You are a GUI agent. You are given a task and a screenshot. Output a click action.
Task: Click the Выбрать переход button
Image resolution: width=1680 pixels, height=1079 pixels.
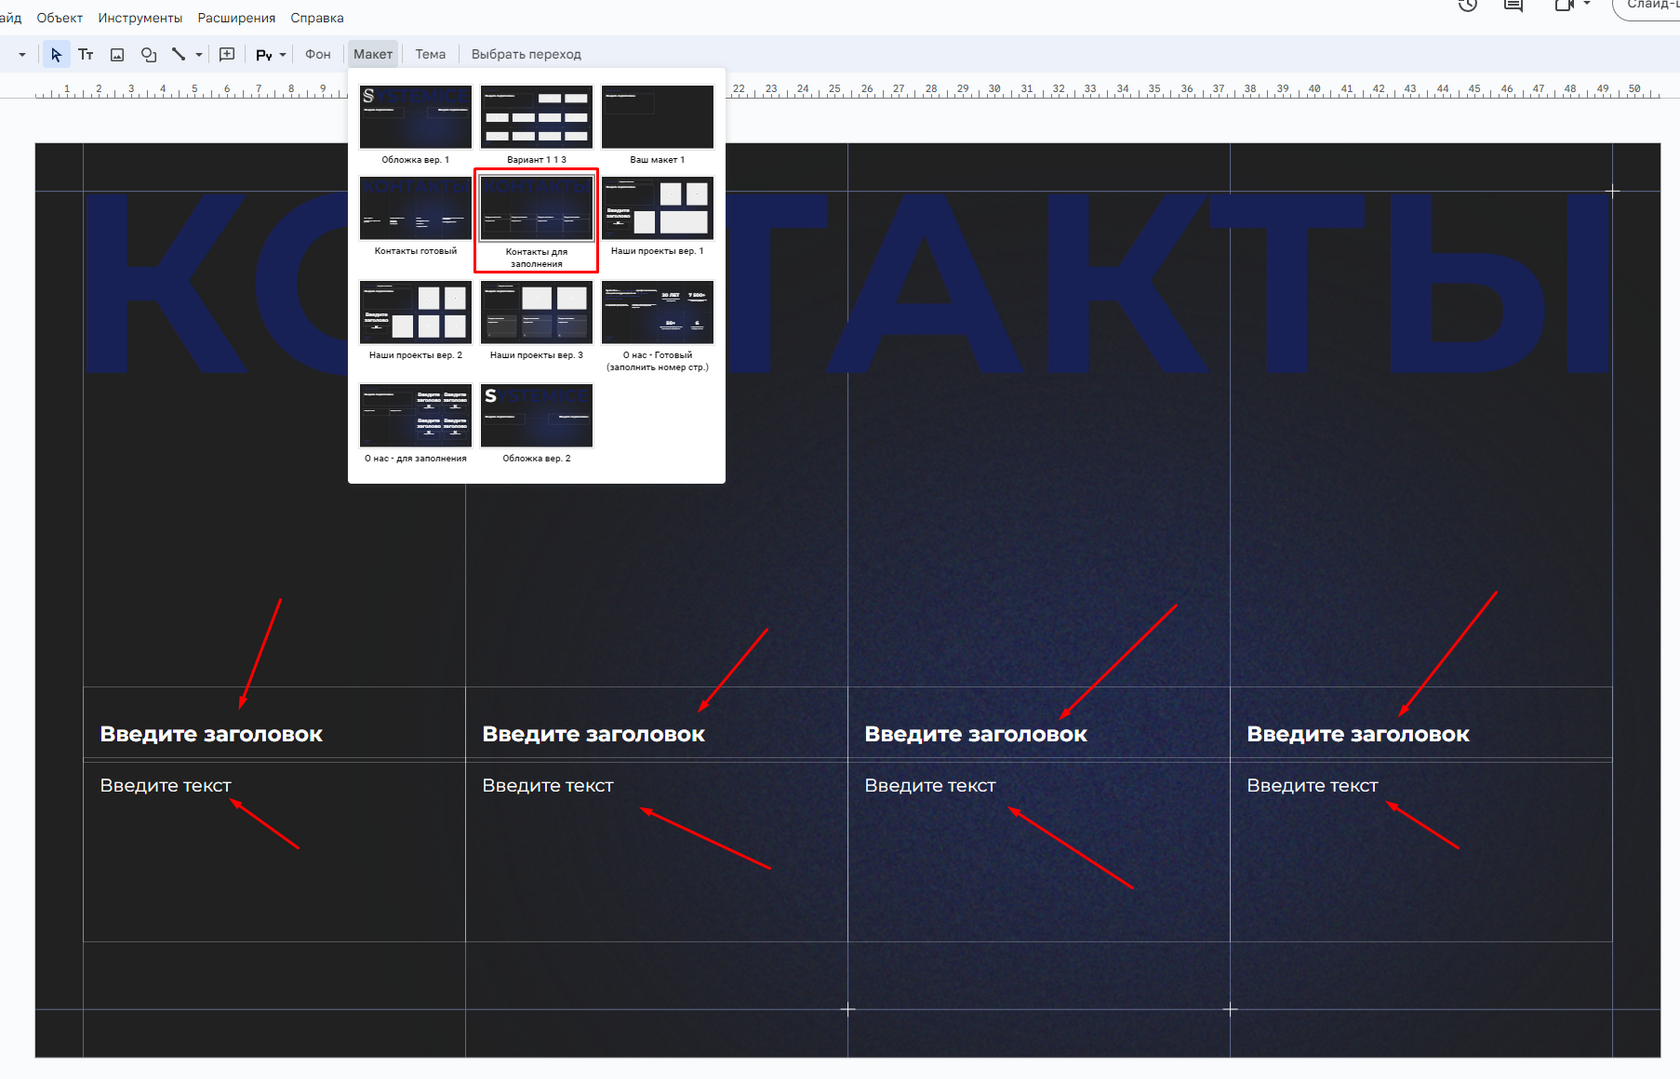click(x=526, y=54)
